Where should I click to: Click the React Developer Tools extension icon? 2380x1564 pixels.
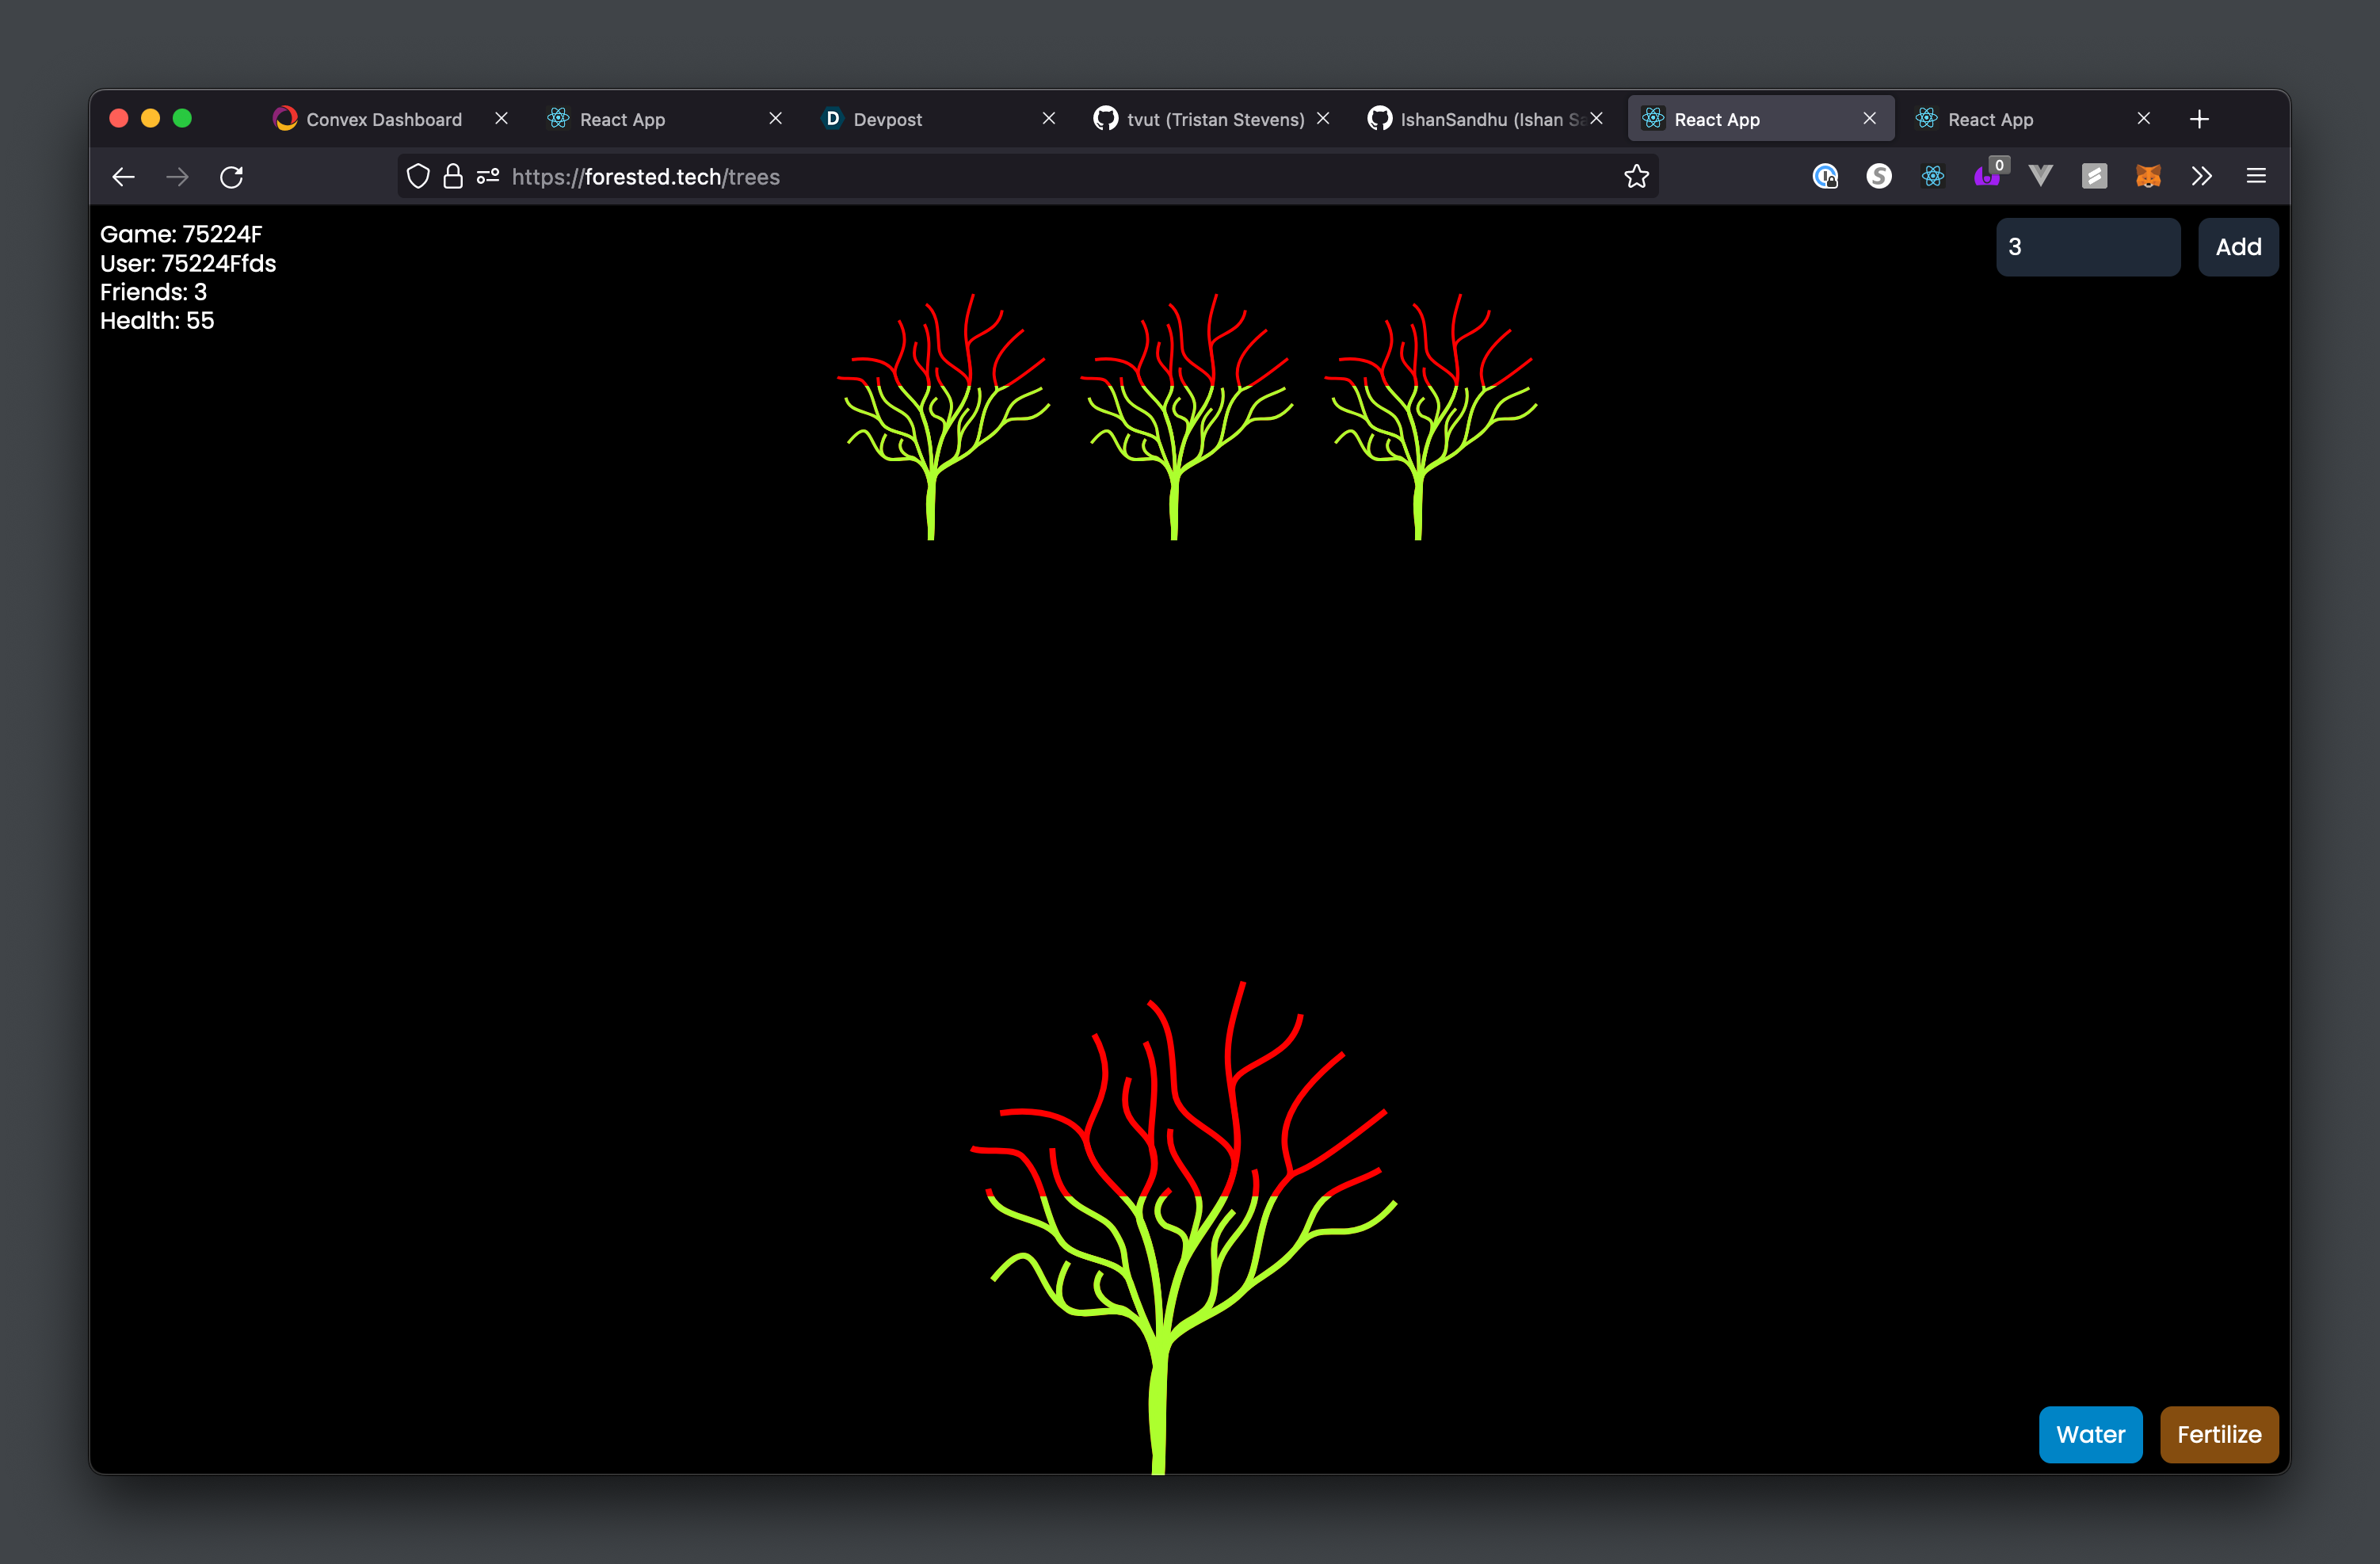(1932, 176)
